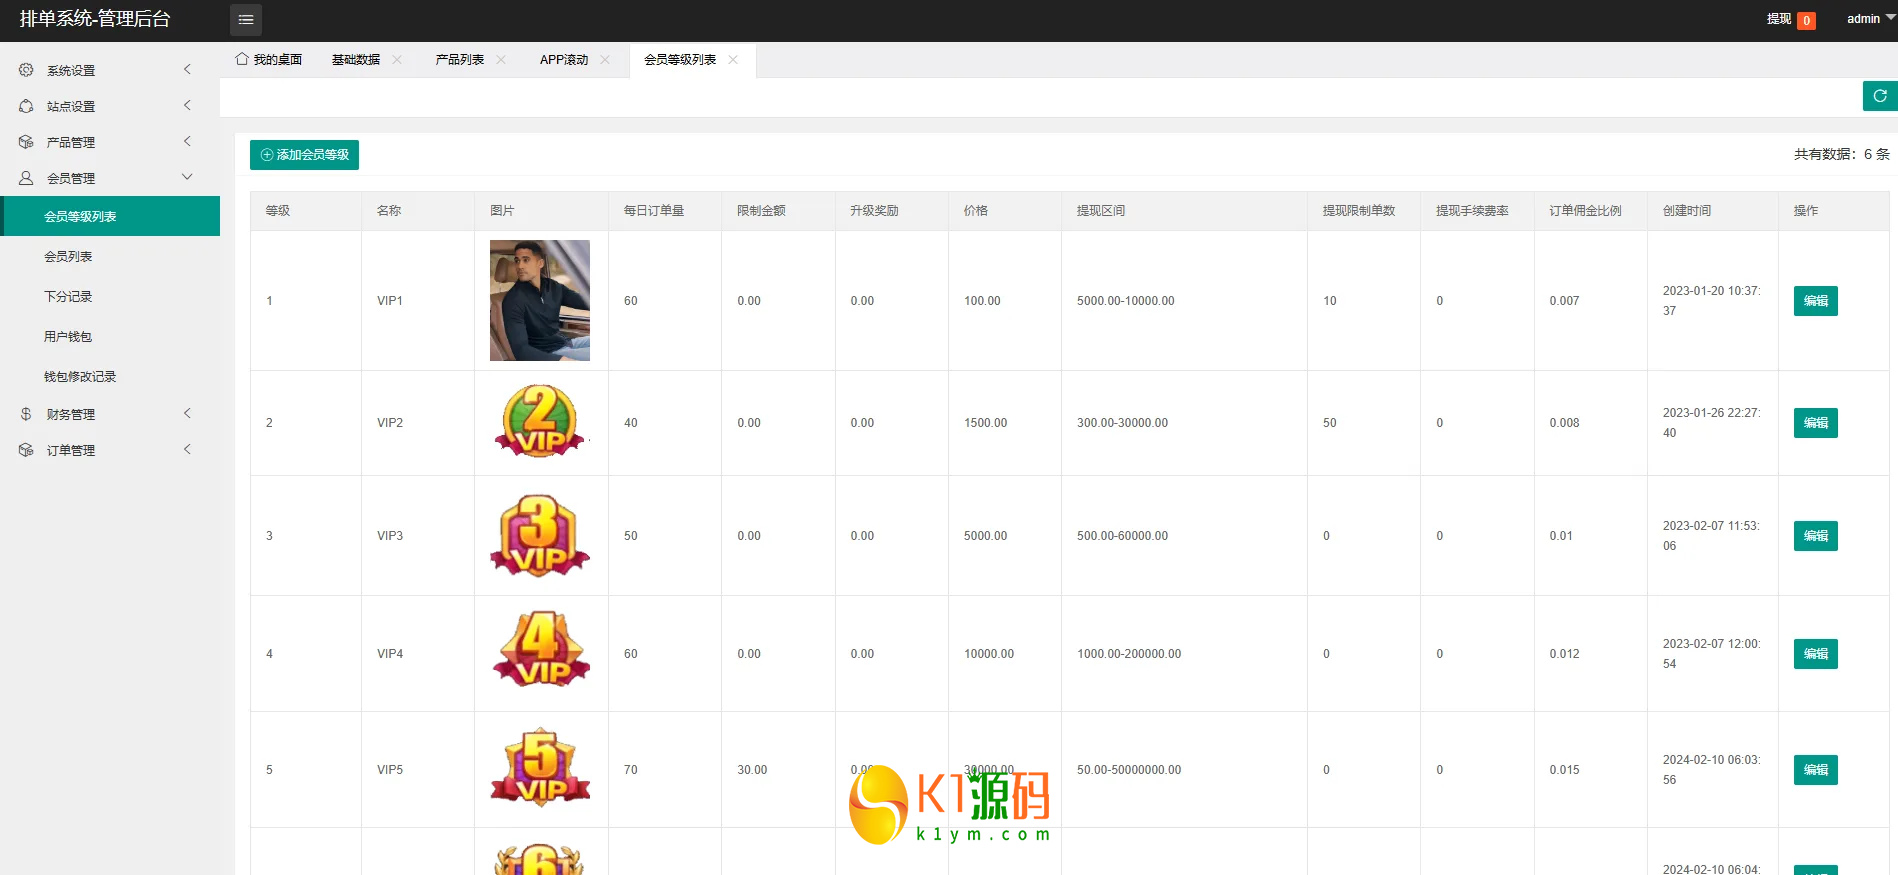The width and height of the screenshot is (1898, 875).
Task: Click the 系统设置 gear icon
Action: [x=26, y=70]
